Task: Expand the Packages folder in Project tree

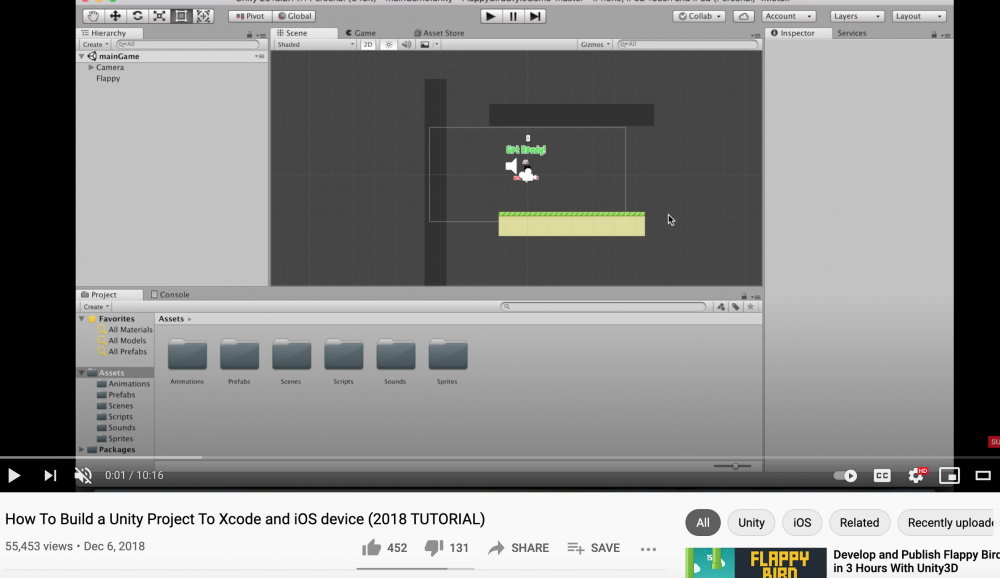Action: (x=82, y=450)
